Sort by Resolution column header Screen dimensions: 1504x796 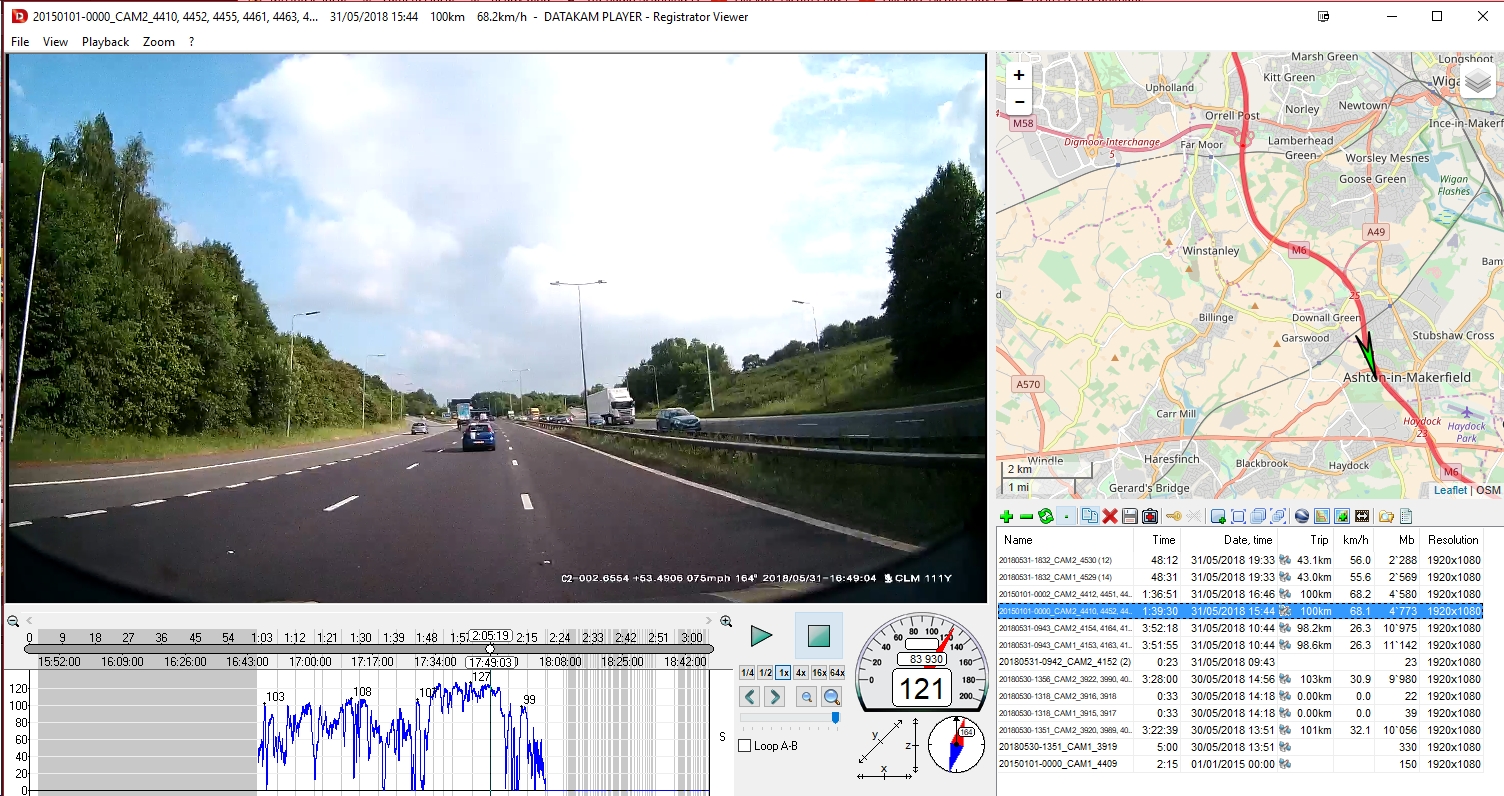pos(1452,540)
